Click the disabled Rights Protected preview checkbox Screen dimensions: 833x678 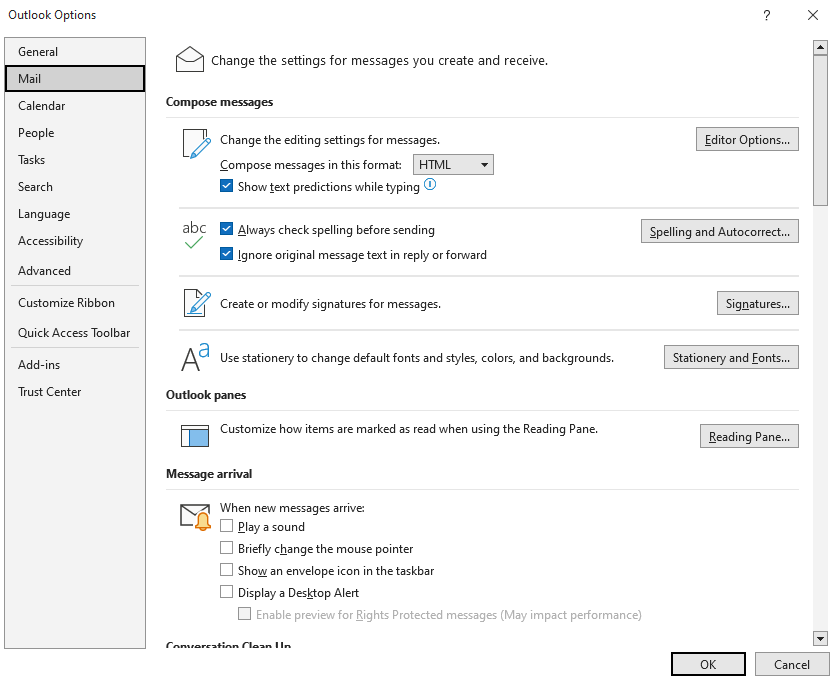244,614
